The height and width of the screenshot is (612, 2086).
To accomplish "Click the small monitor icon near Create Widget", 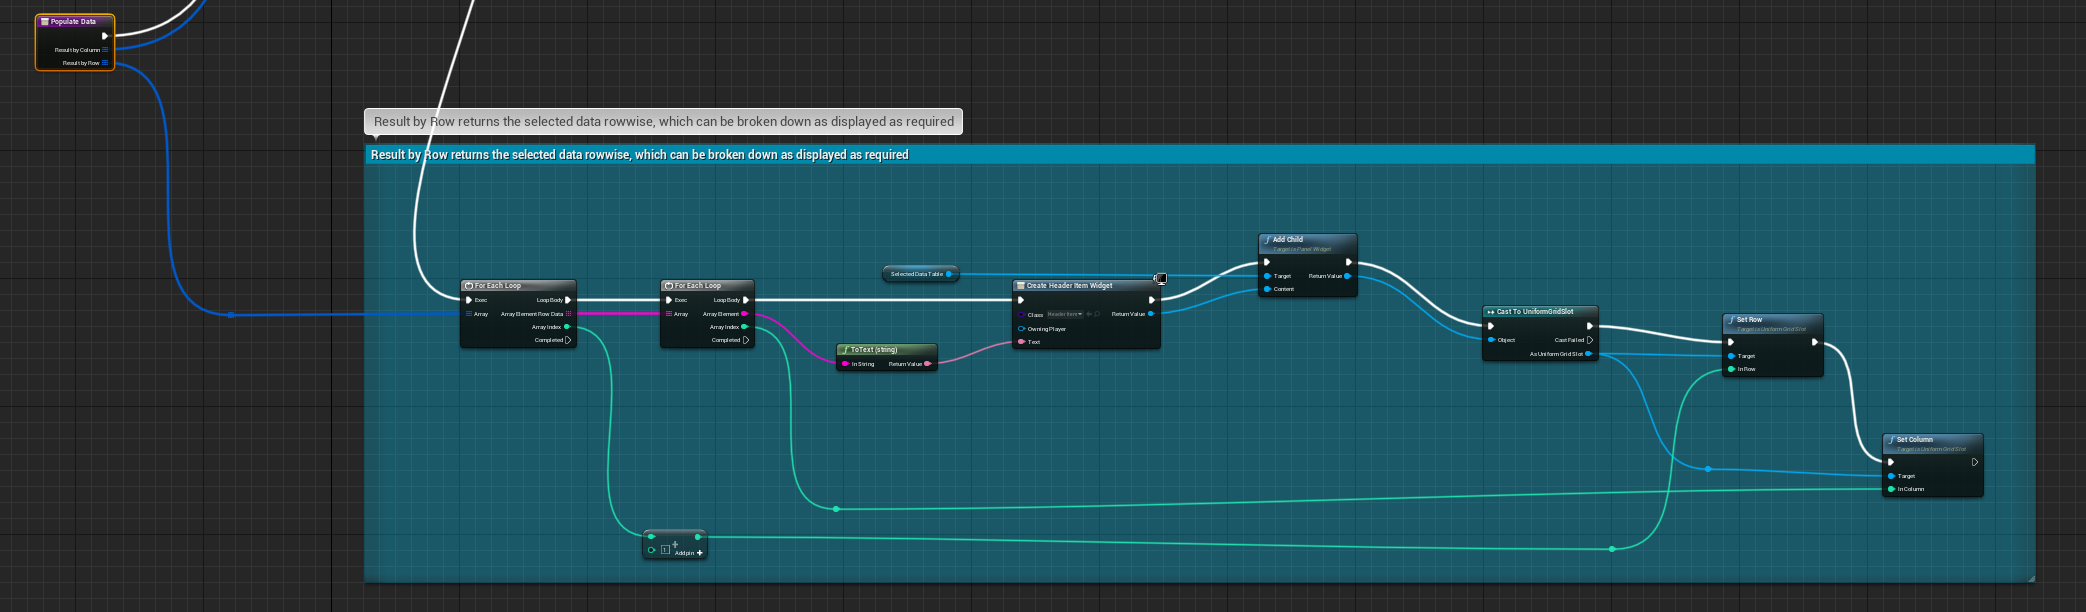I will (x=1161, y=279).
